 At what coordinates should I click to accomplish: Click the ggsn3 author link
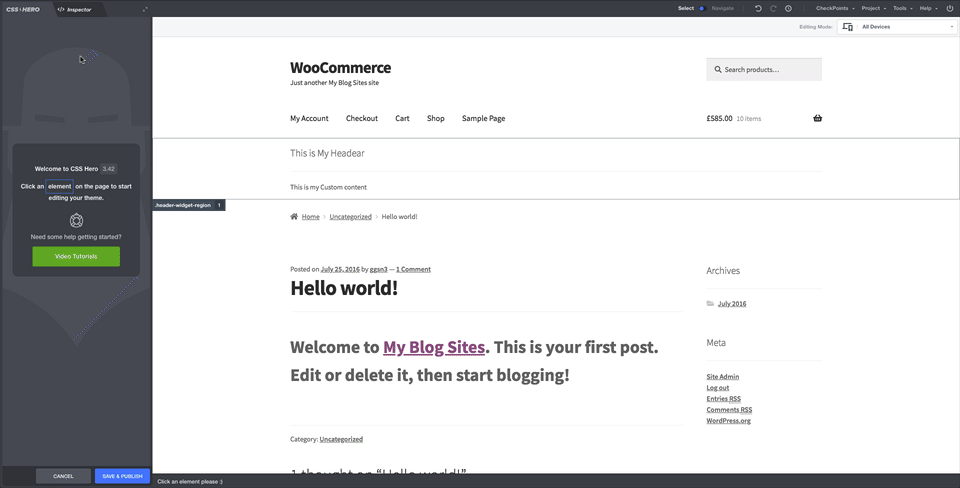coord(378,269)
